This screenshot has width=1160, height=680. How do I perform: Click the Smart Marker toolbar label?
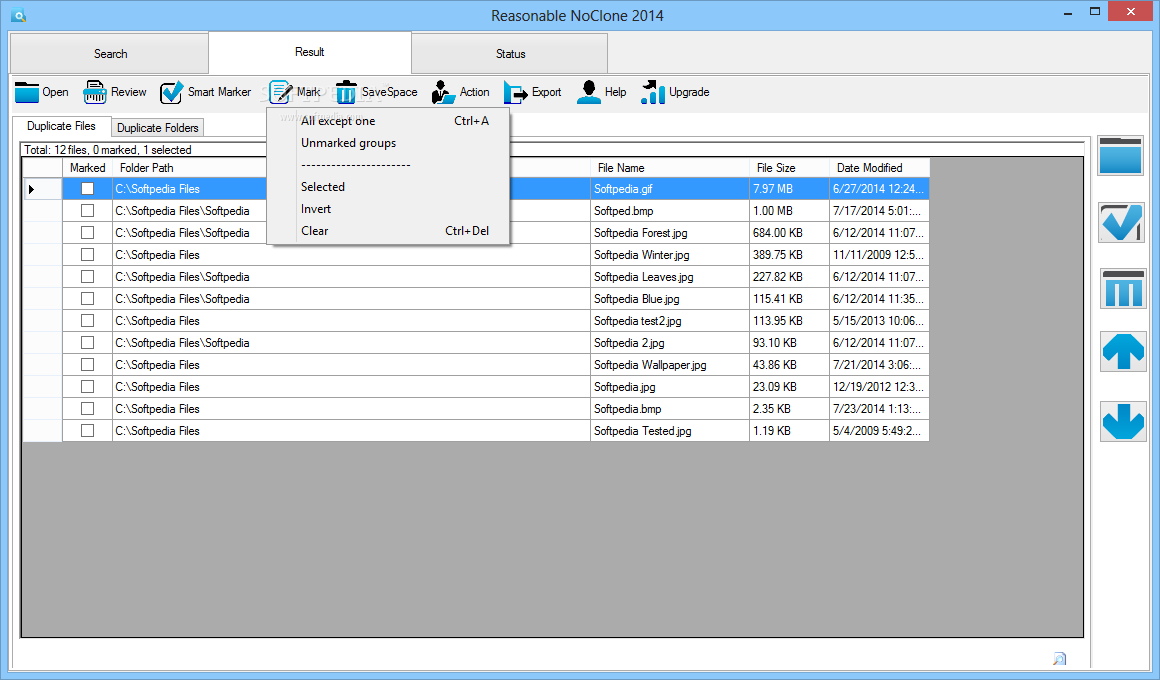coord(219,92)
